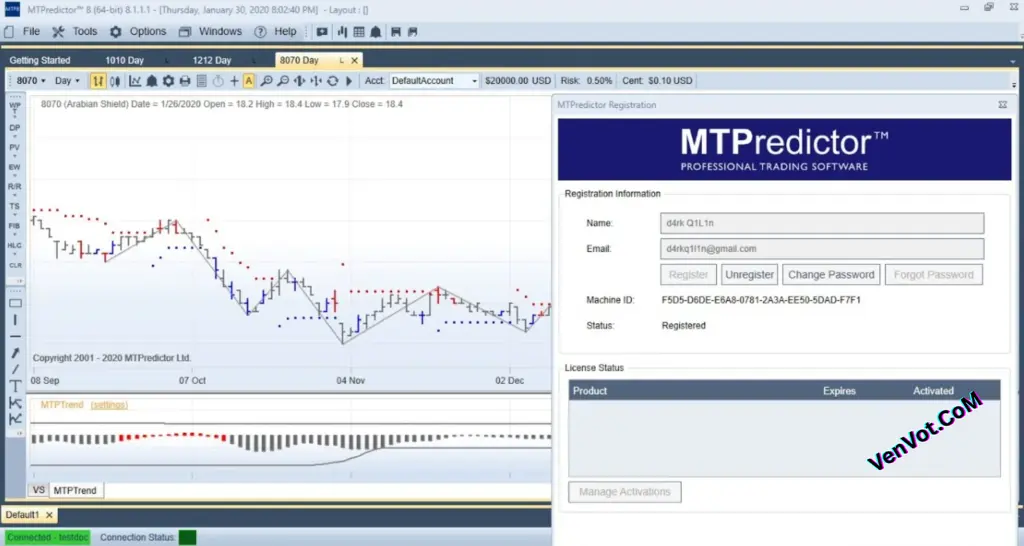
Task: Select the MTPTrend indicator tab
Action: 75,490
